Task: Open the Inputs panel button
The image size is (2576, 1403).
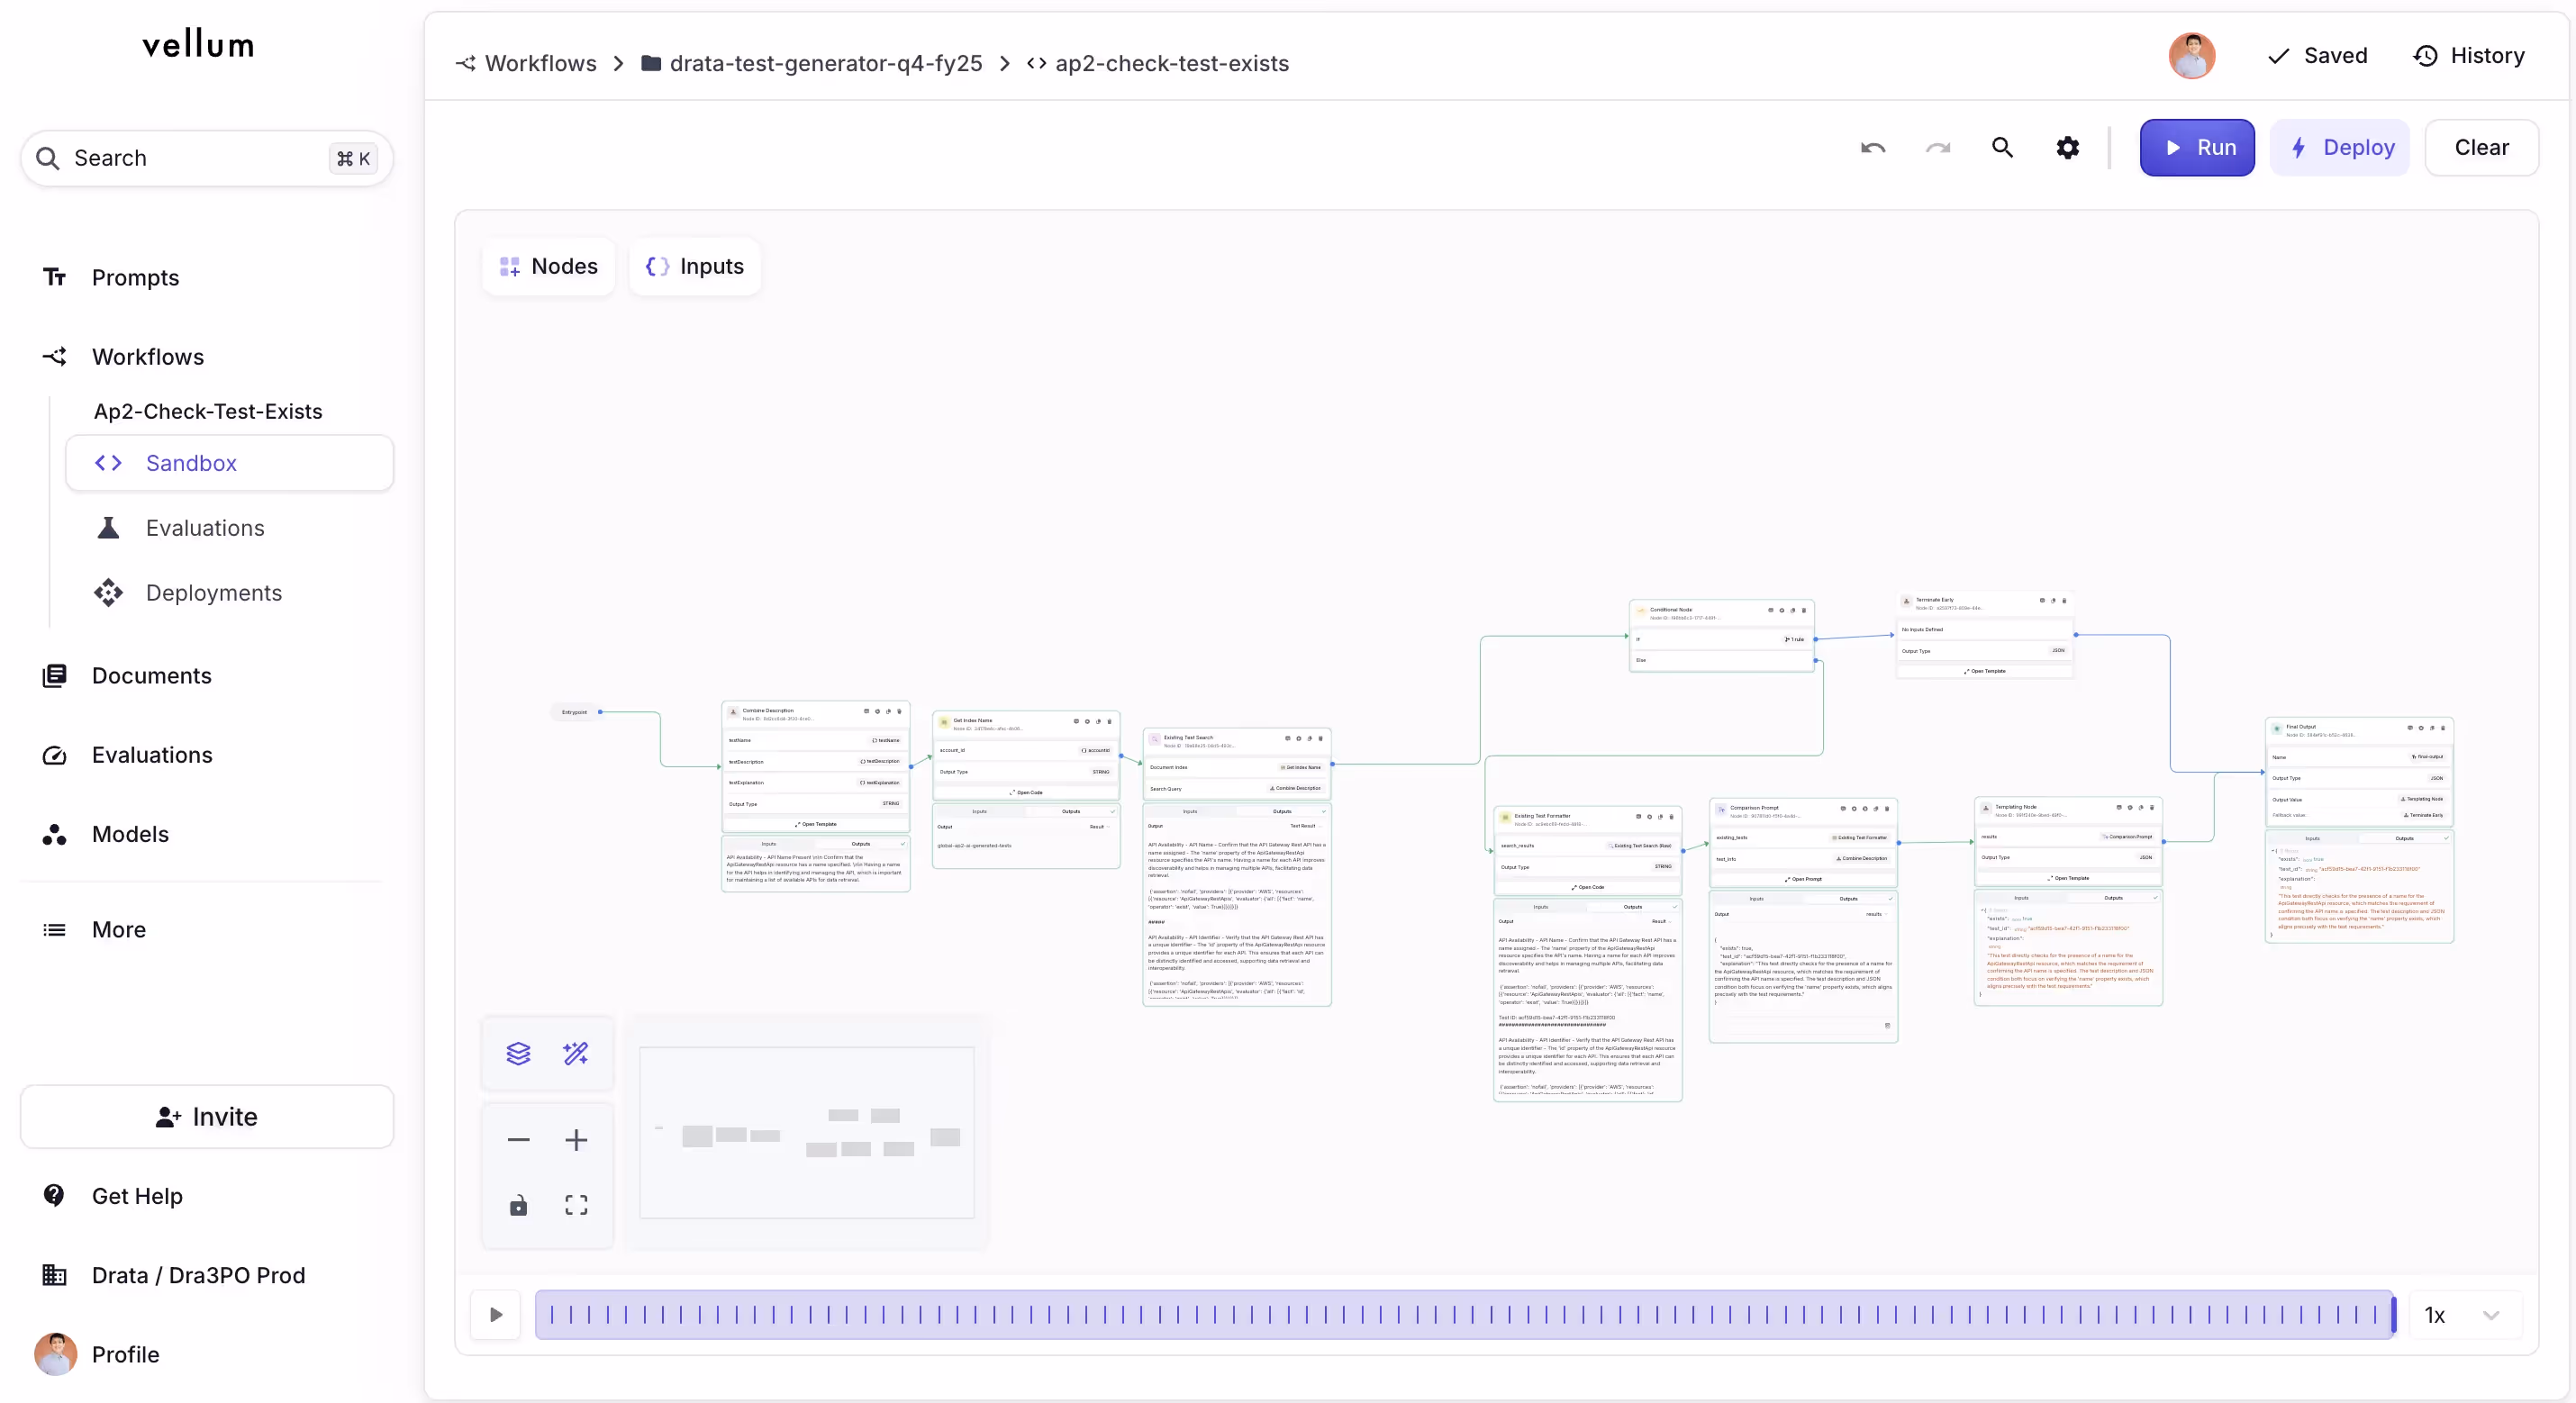Action: point(695,267)
